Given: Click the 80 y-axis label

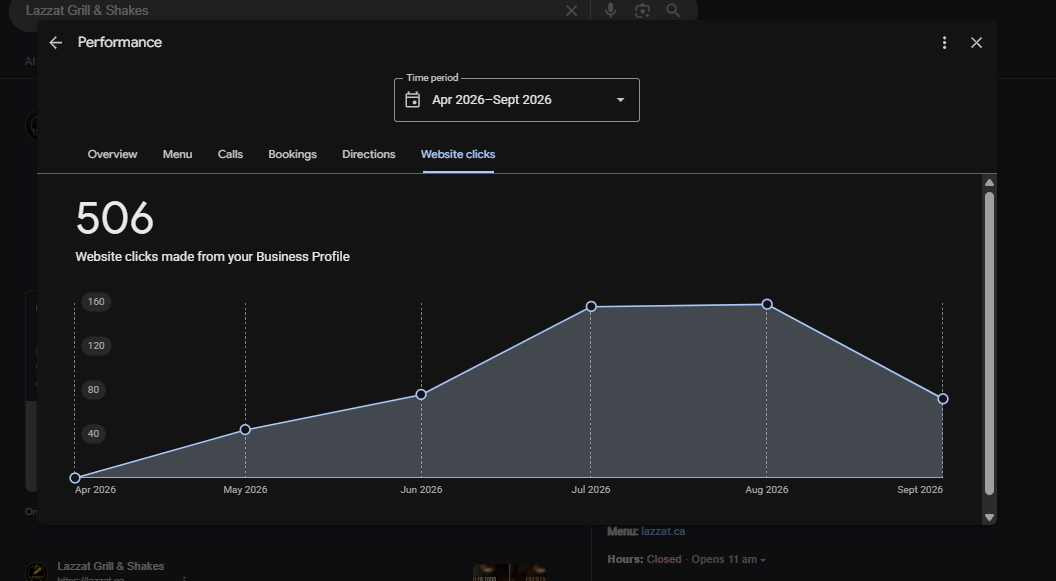Looking at the screenshot, I should tap(94, 389).
